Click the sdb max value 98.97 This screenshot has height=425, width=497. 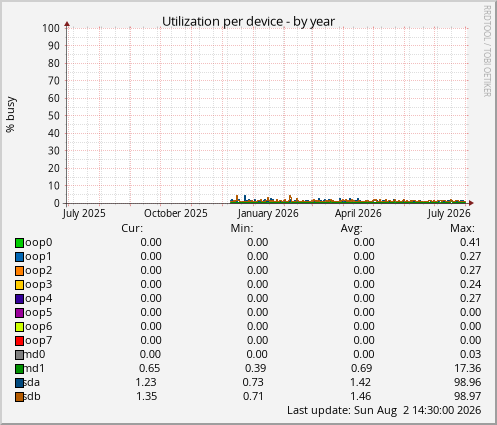(468, 396)
